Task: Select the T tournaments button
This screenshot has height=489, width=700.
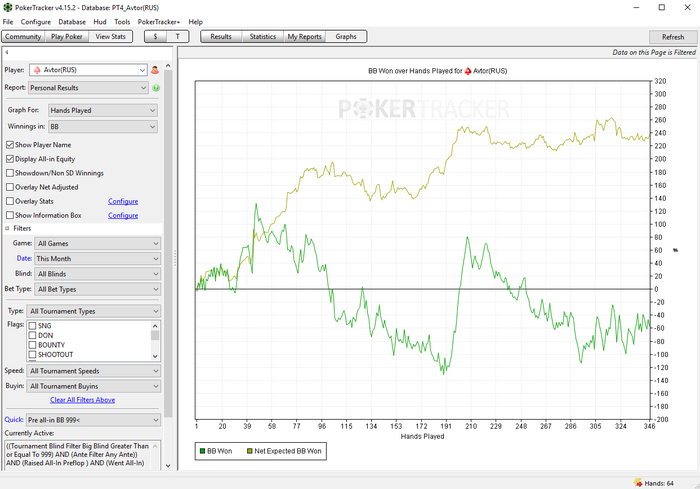Action: (x=177, y=37)
